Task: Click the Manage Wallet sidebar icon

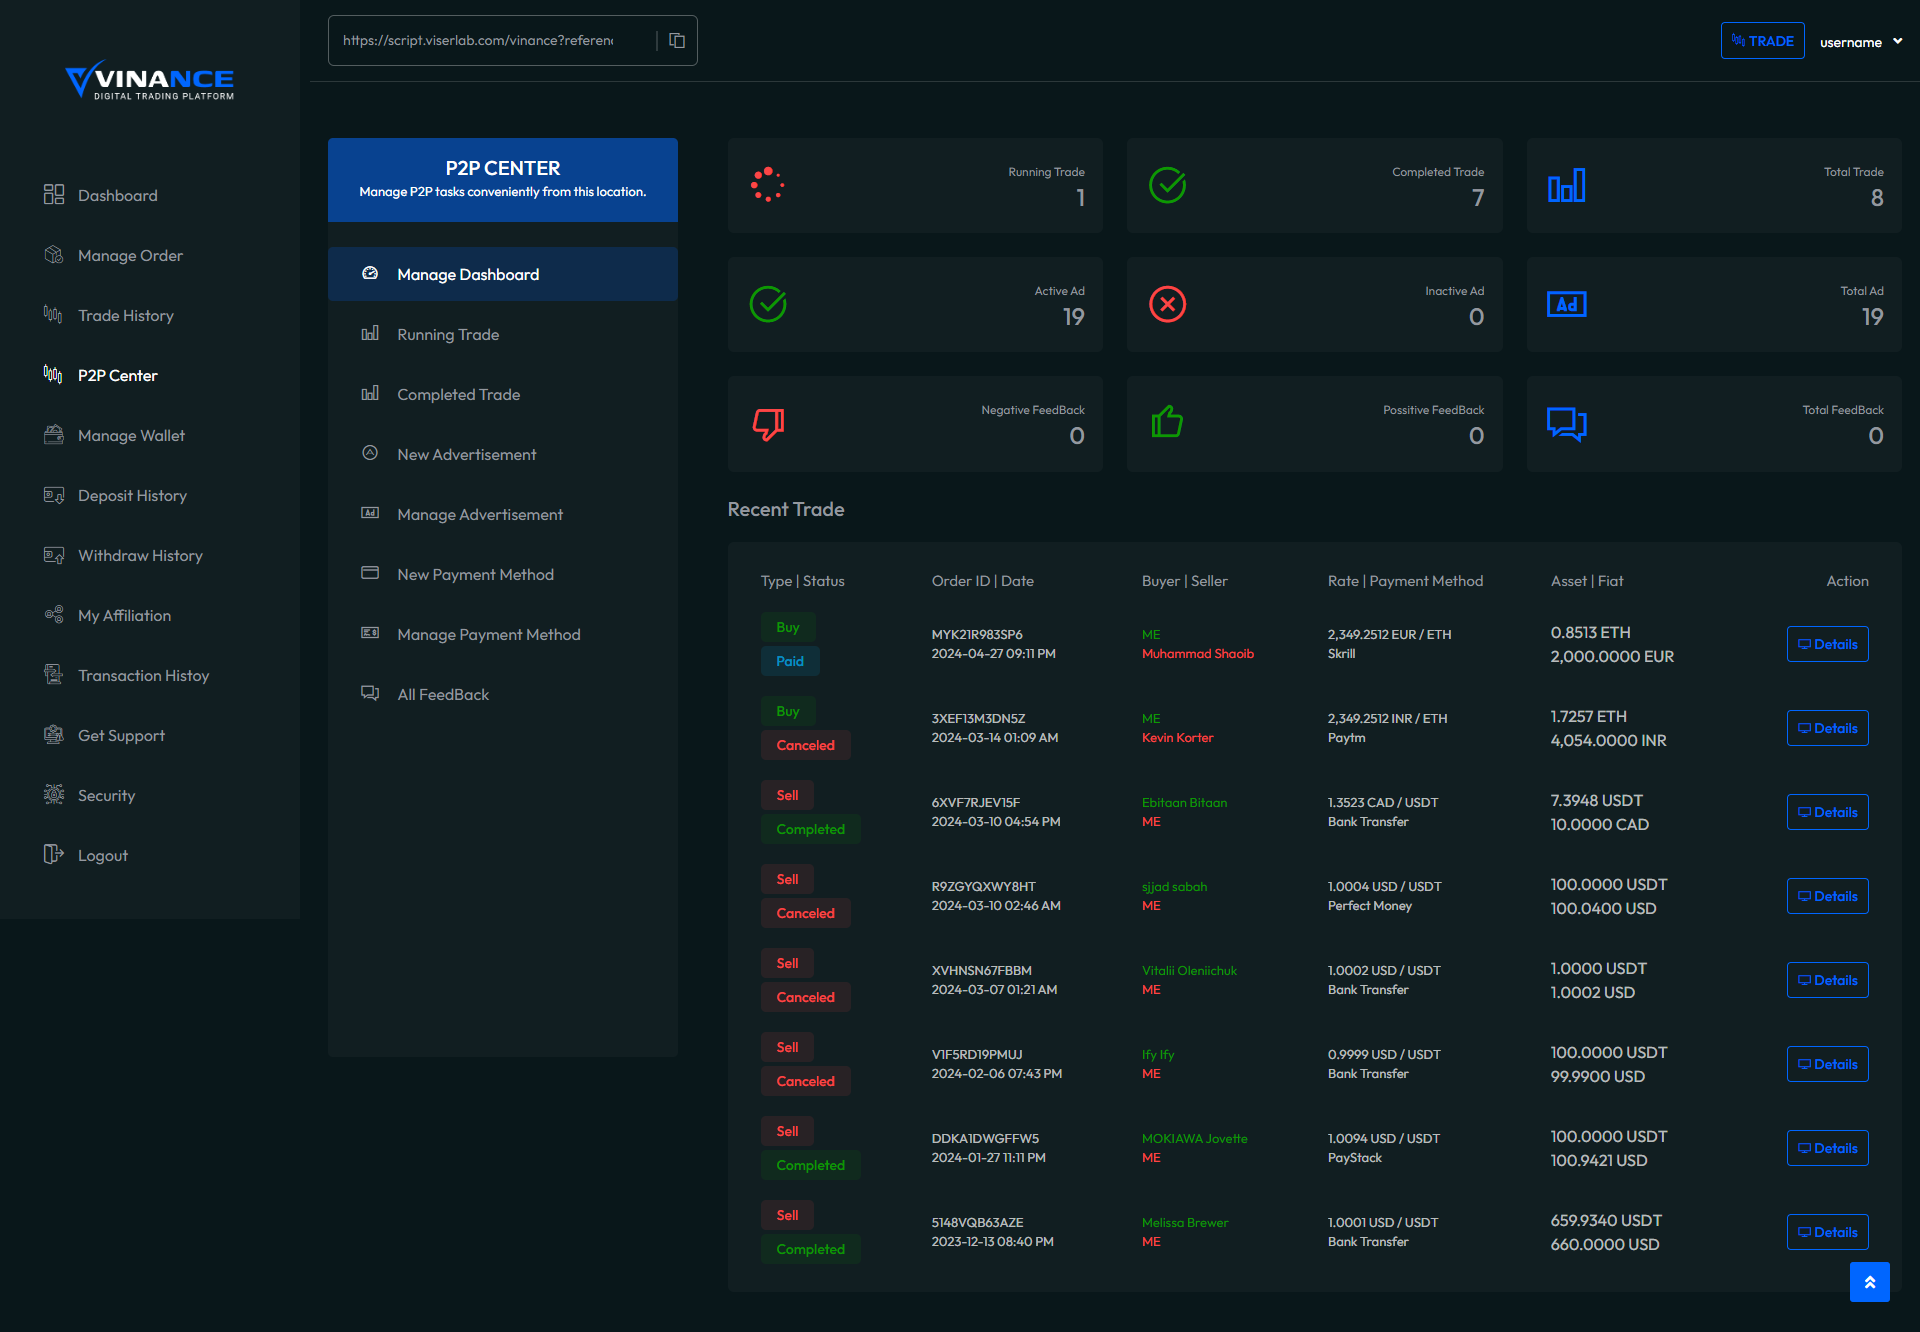Action: 54,435
